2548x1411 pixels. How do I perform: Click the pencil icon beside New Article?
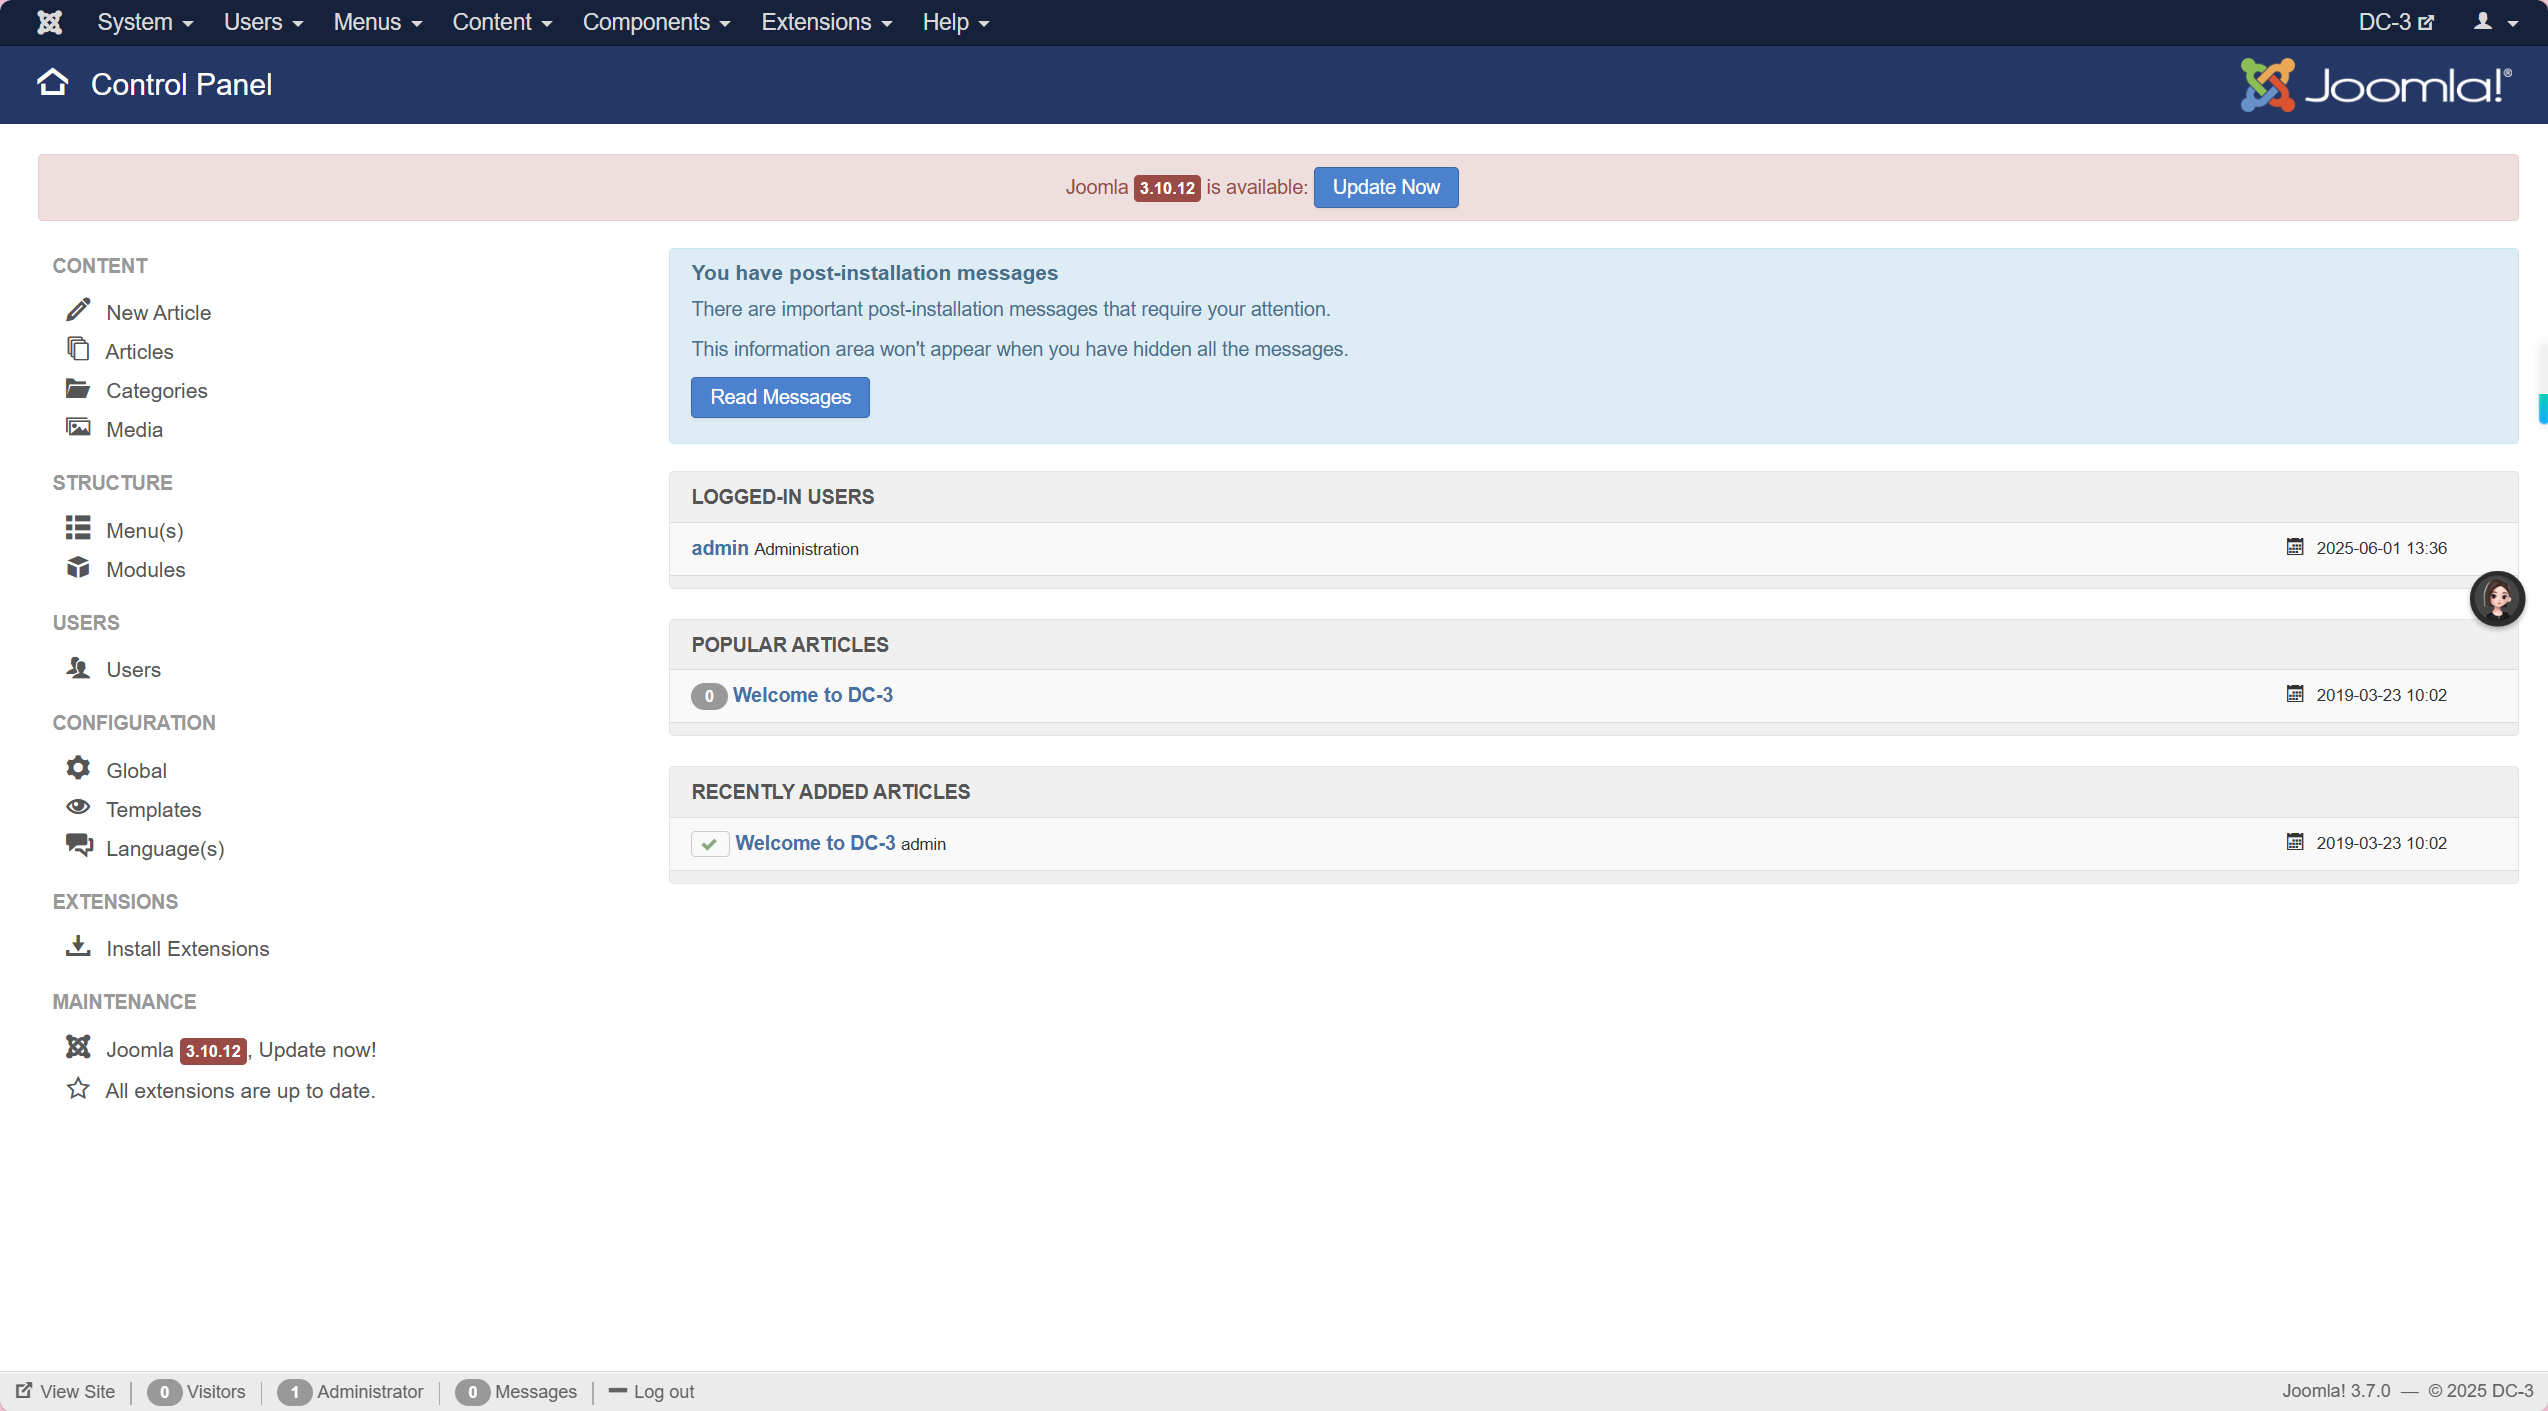78,310
